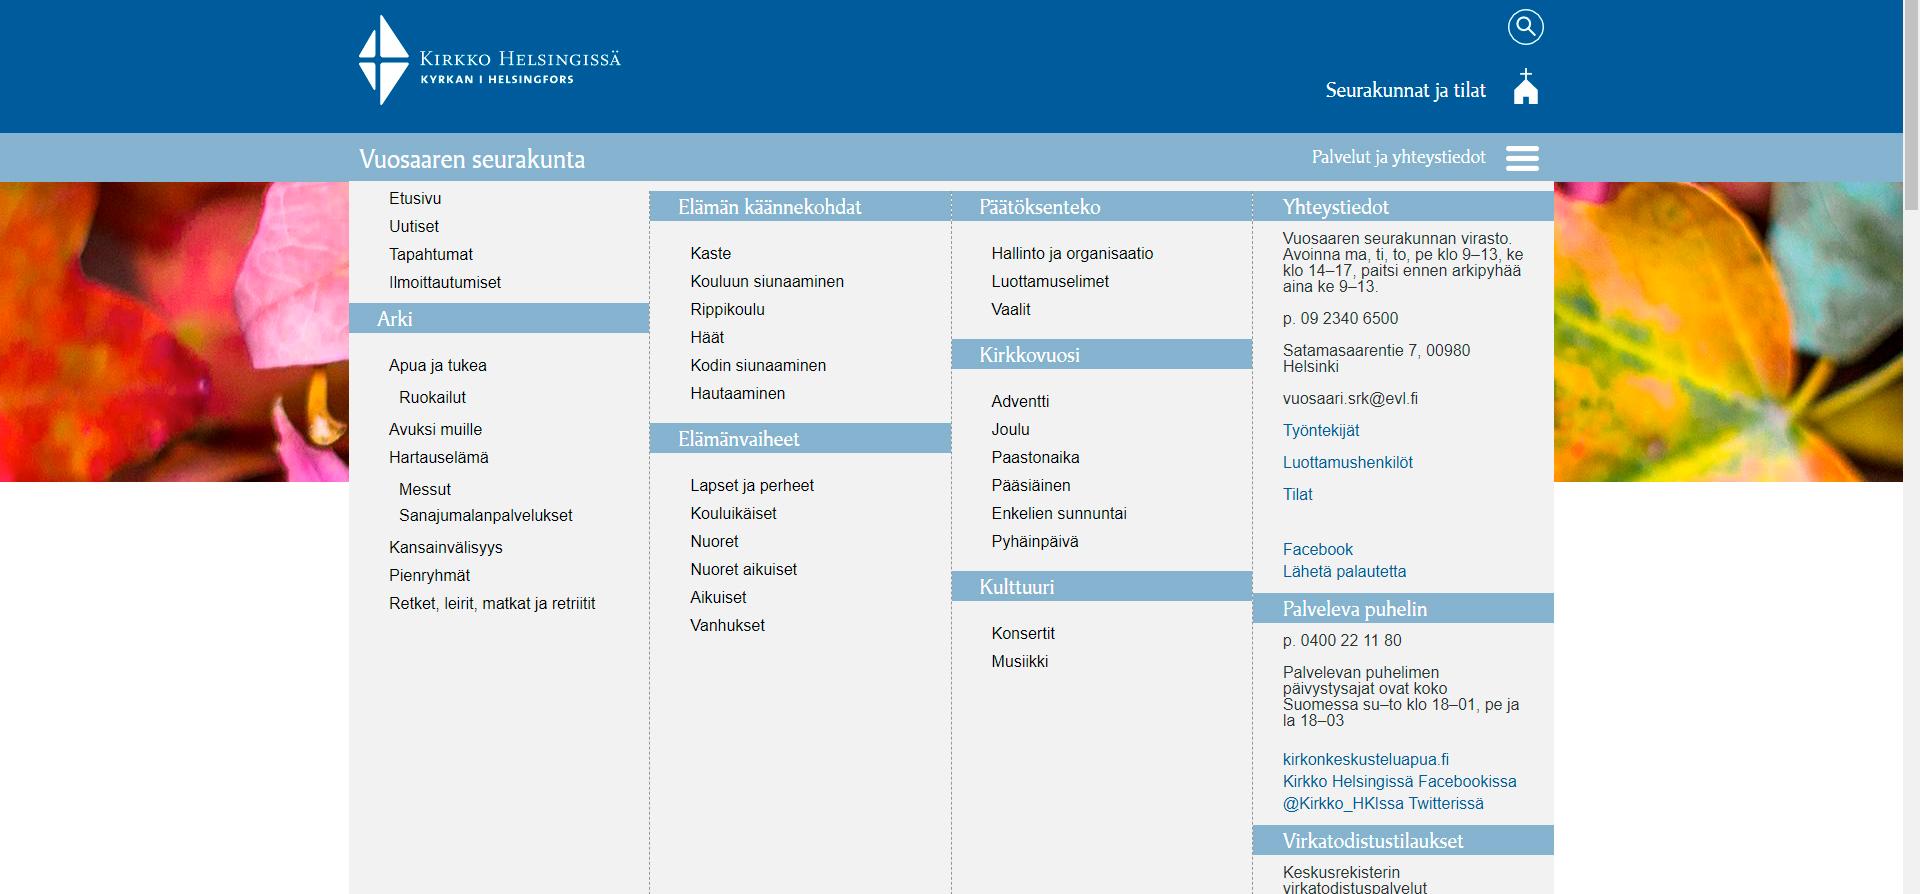
Task: Open the Pääsiäinen page
Action: [x=1031, y=485]
